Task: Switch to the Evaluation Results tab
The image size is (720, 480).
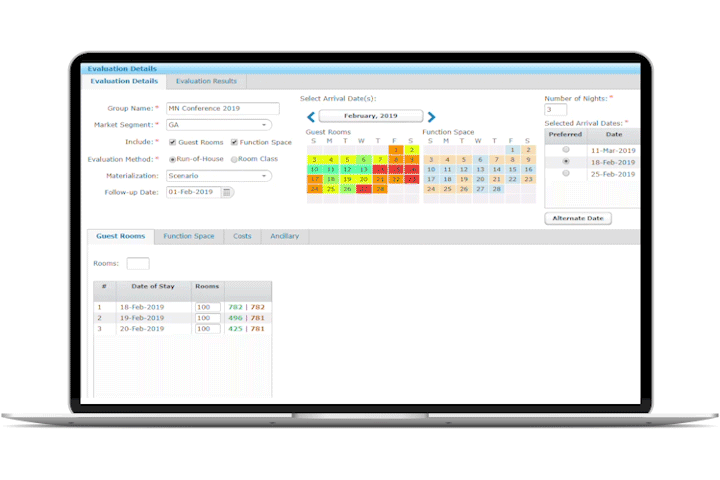Action: click(x=206, y=81)
